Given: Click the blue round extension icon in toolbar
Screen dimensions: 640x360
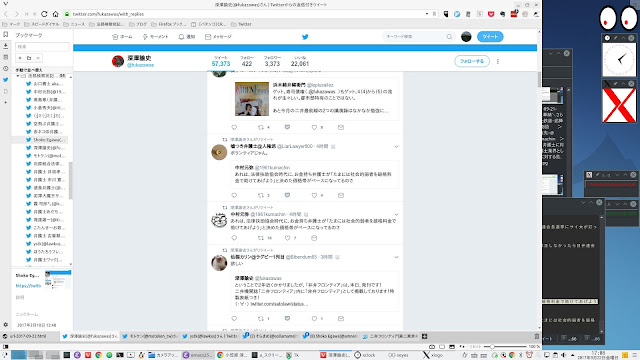Looking at the screenshot, I should pos(457,14).
